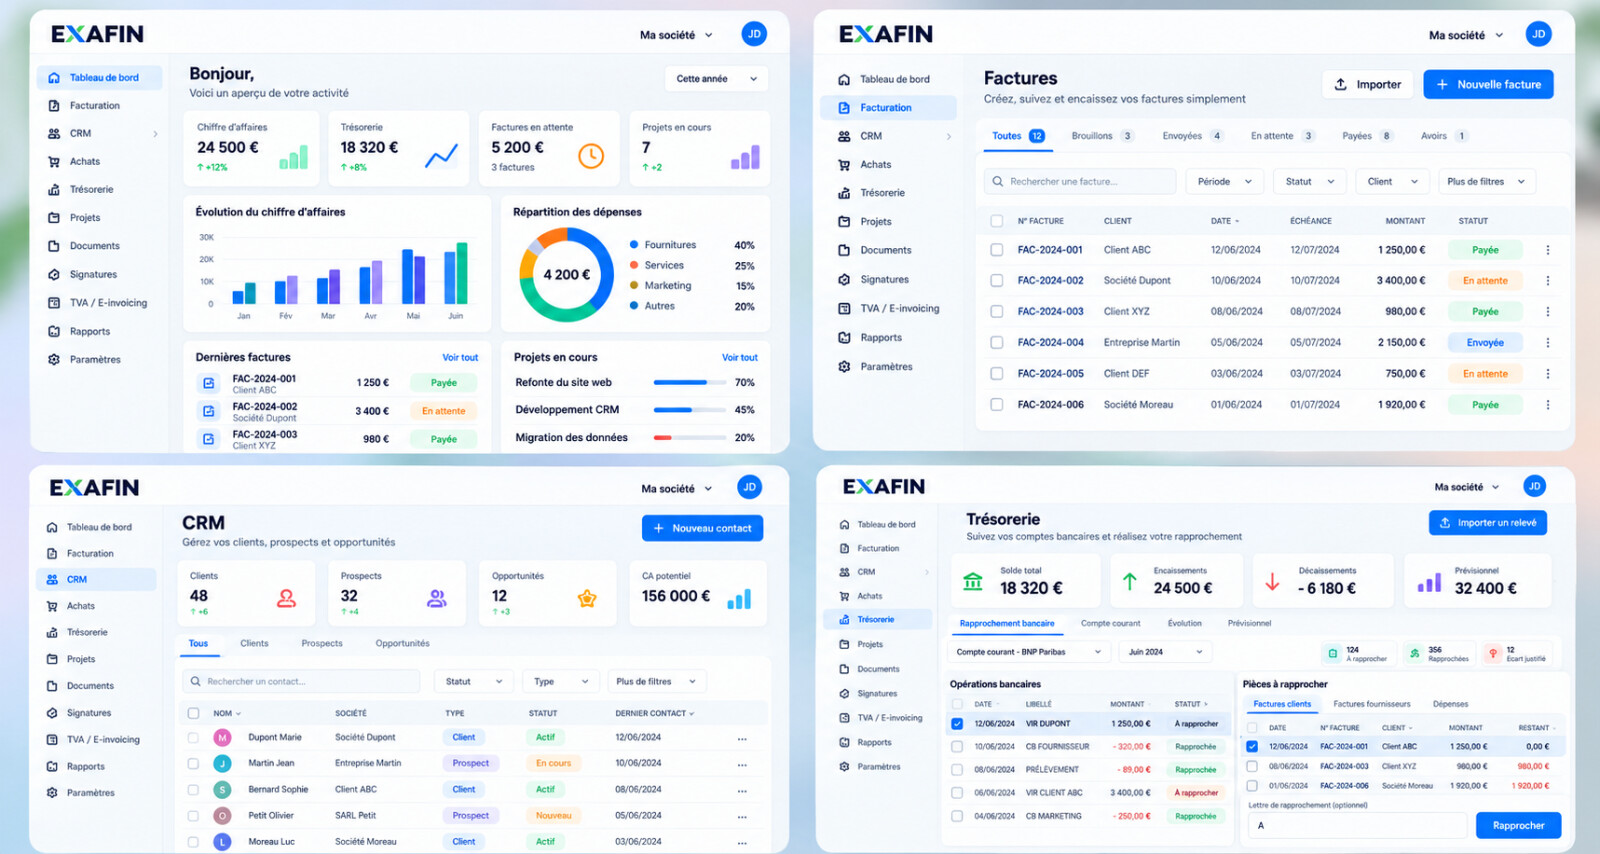1600x854 pixels.
Task: Click the Nouvelle facture button
Action: coord(1488,84)
